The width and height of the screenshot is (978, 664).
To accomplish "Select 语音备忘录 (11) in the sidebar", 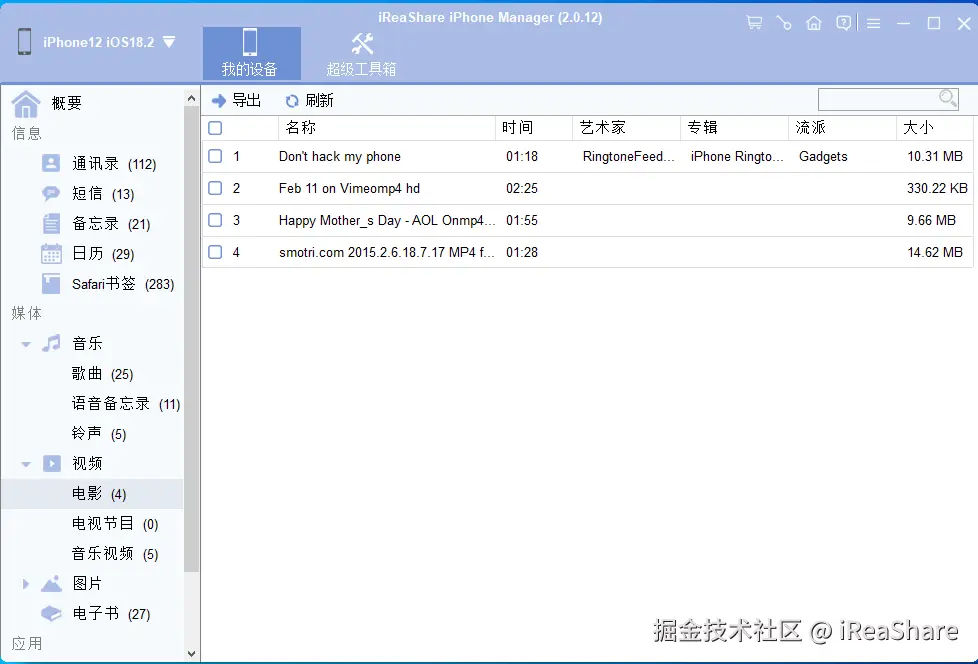I will coord(126,403).
